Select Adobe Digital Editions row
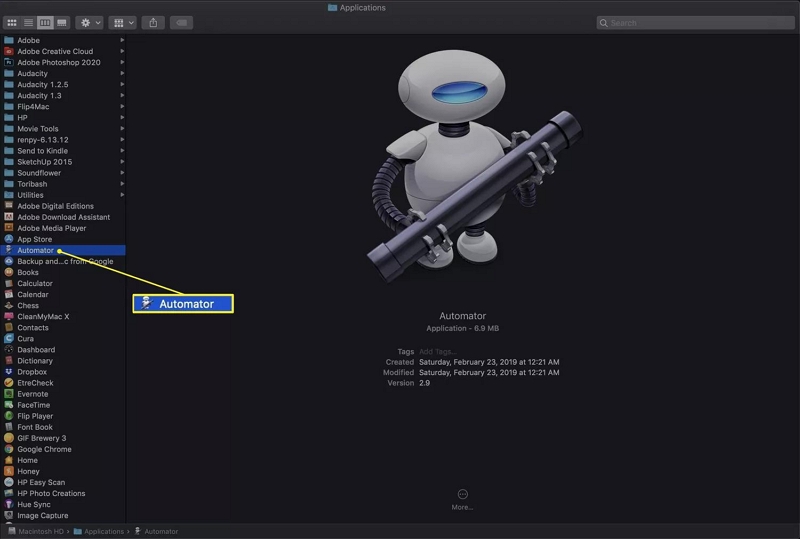 click(63, 206)
